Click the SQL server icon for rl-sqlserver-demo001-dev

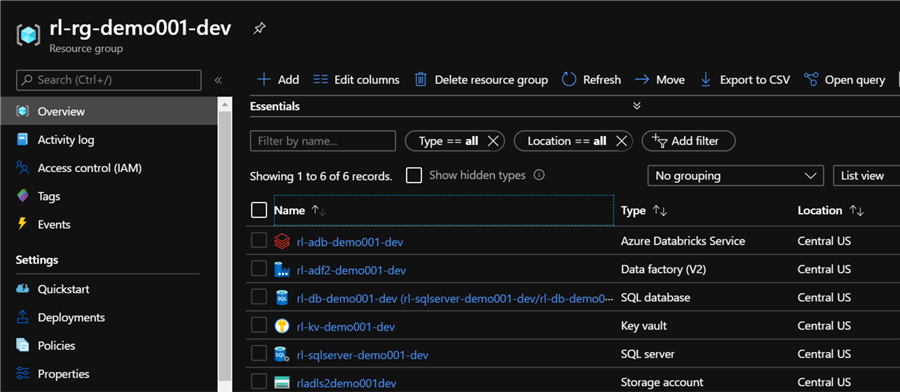point(281,355)
